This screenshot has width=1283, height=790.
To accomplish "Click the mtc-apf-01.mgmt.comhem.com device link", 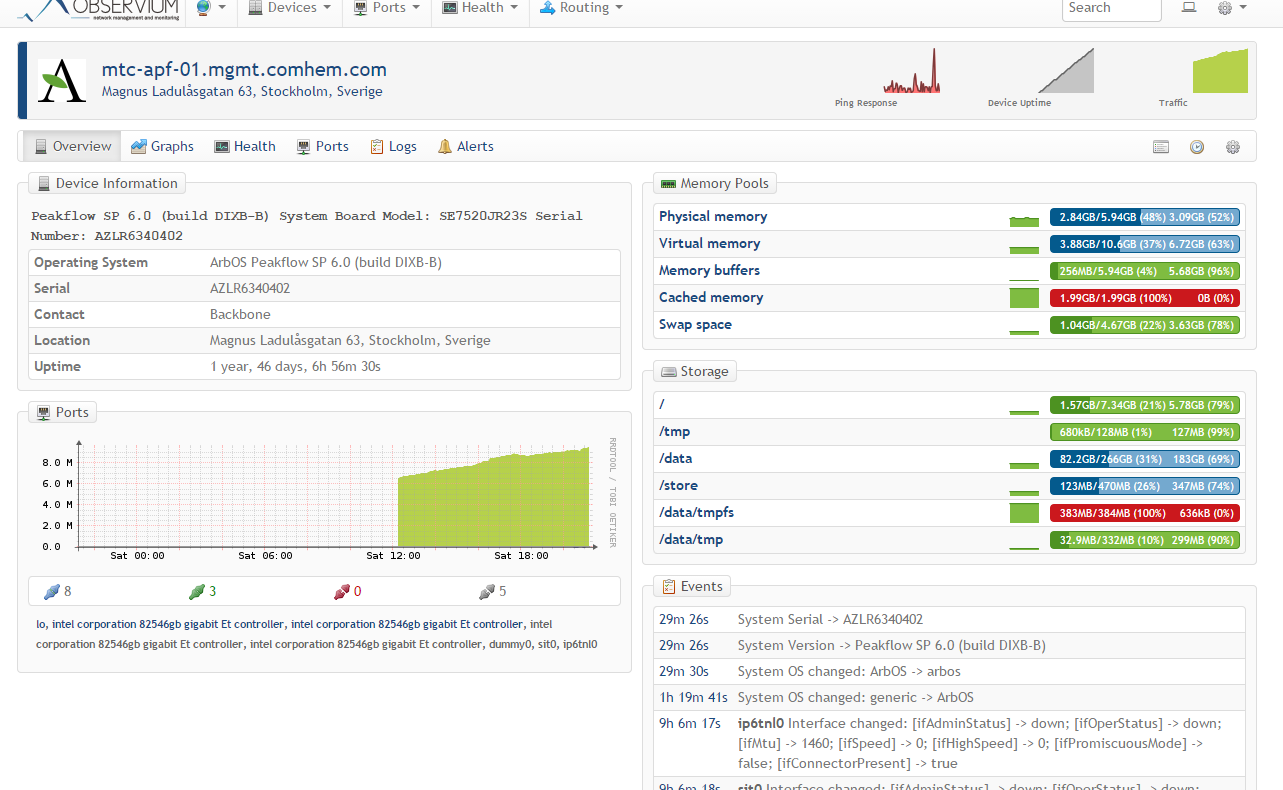I will pos(244,70).
